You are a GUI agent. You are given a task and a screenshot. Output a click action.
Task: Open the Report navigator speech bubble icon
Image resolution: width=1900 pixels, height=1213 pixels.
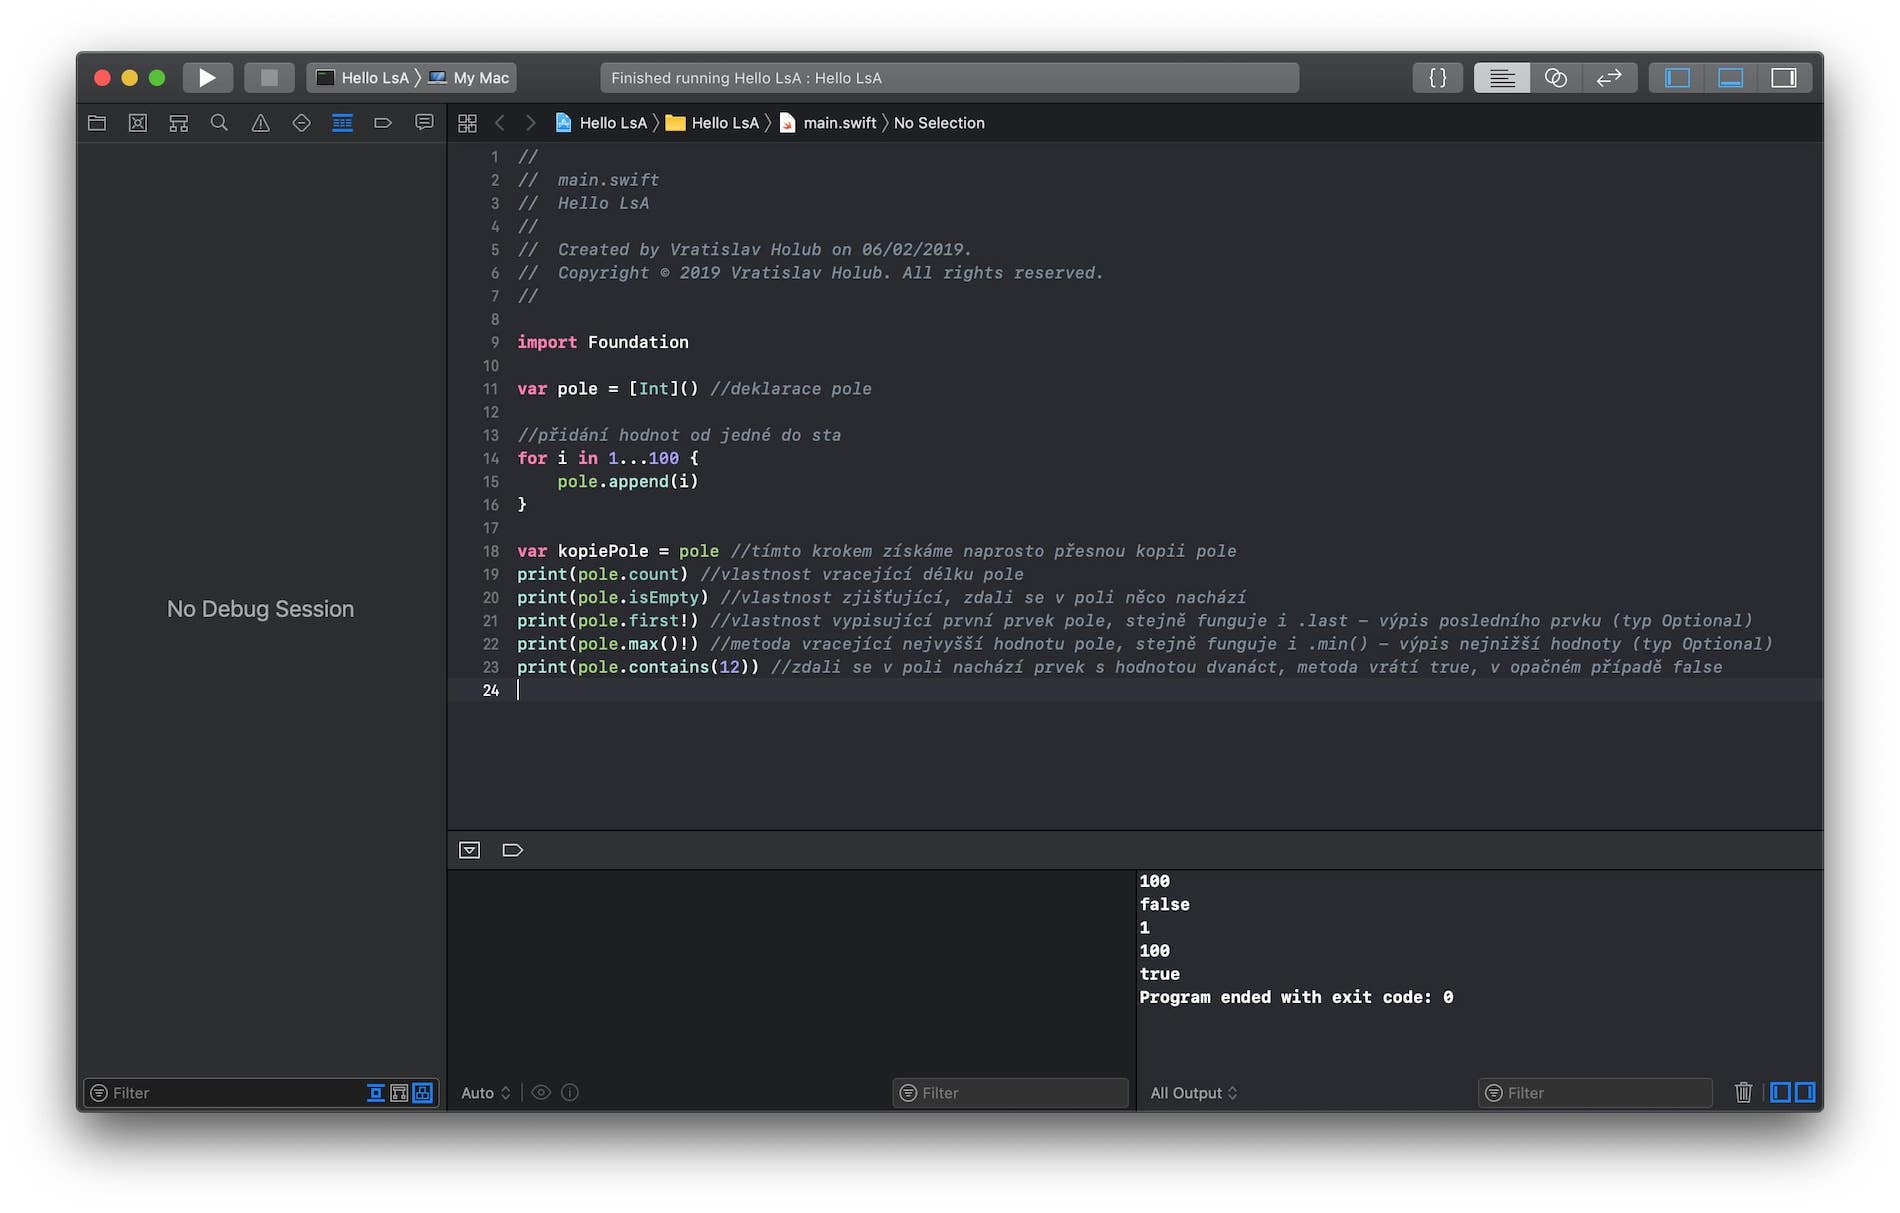click(x=424, y=123)
